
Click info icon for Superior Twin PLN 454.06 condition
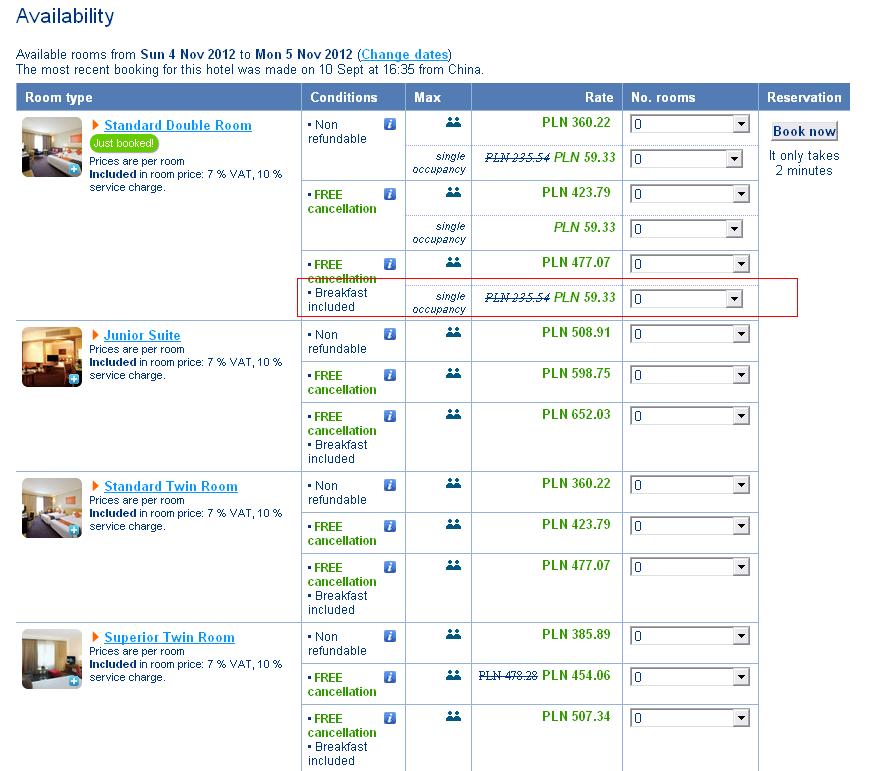[x=390, y=677]
